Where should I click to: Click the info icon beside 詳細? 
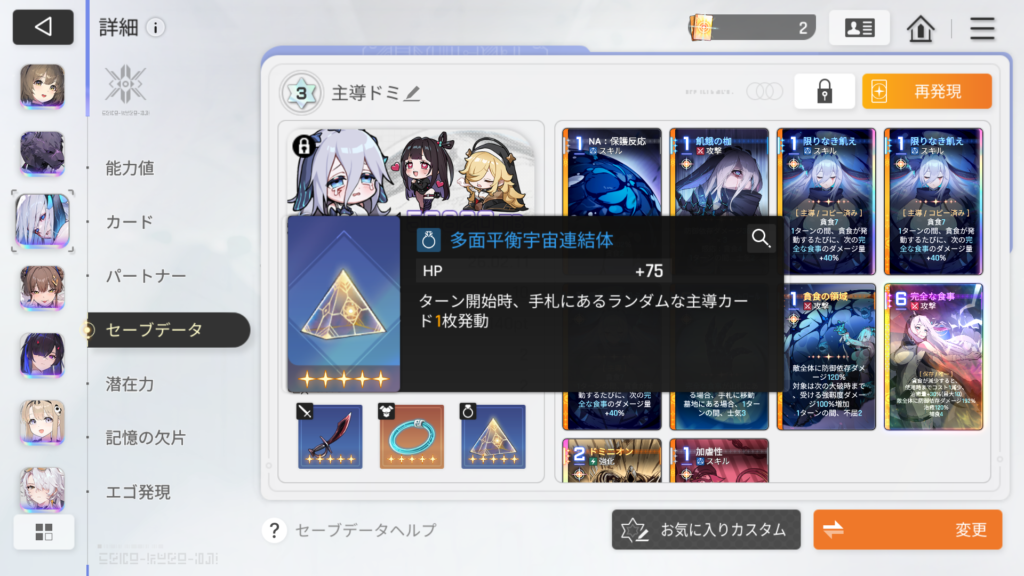click(x=155, y=27)
